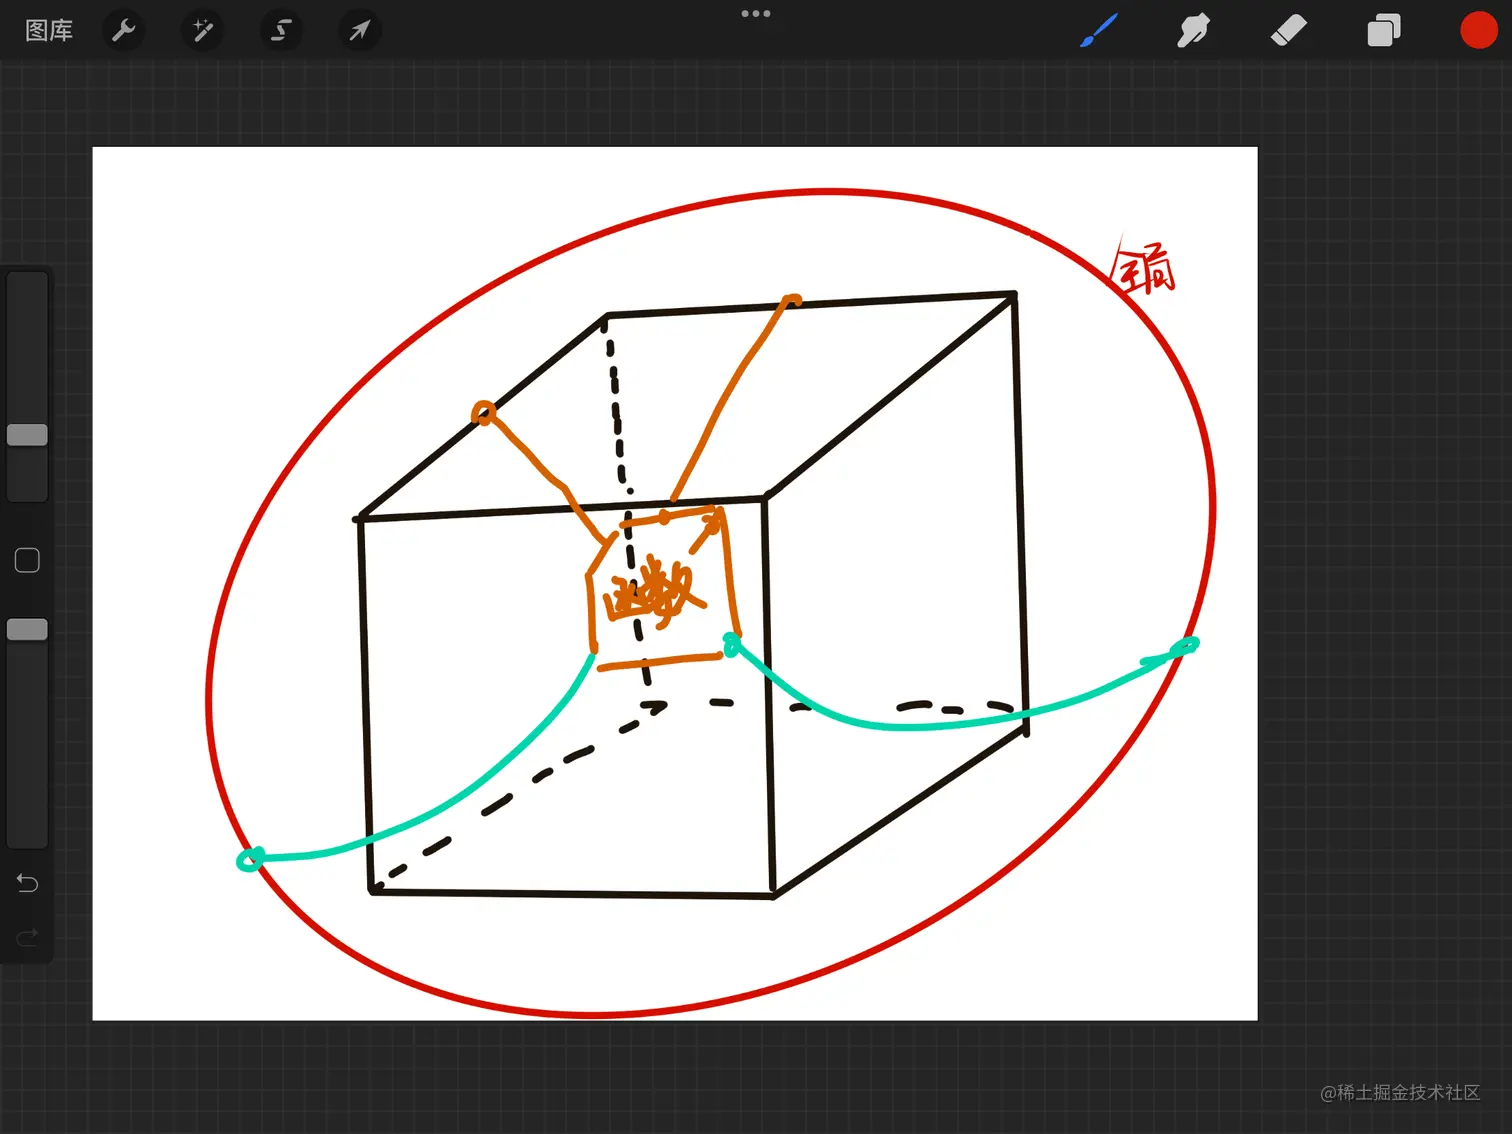Undo the last stroke
Screen dimensions: 1512x1134
point(27,883)
